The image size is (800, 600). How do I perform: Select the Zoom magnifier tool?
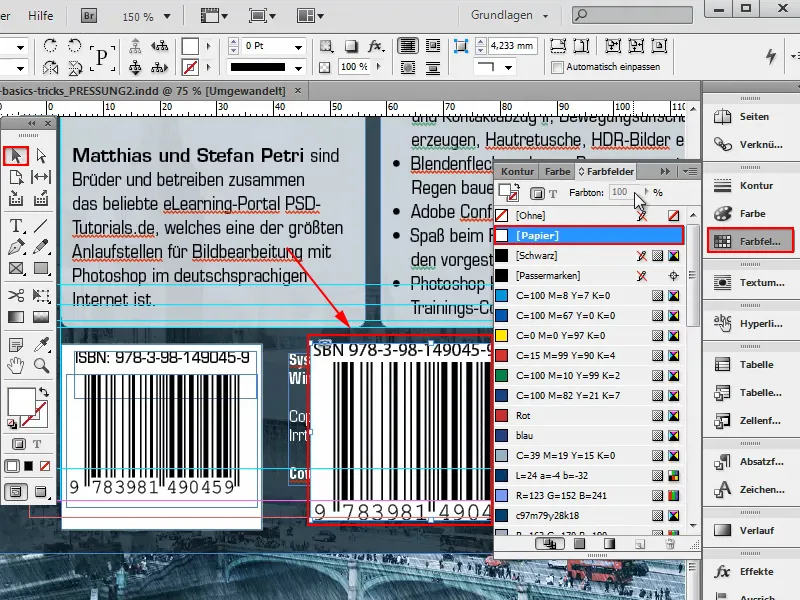[41, 366]
